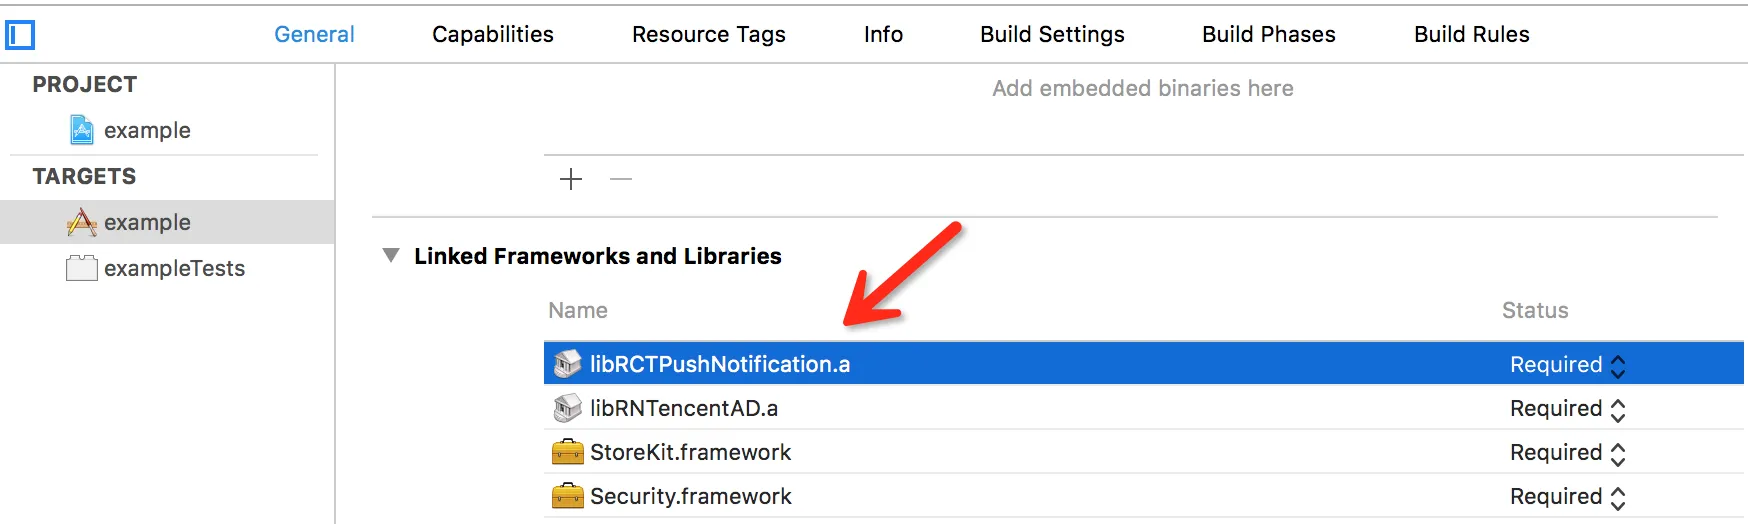Open Required status dropdown for libRCTPushNotification.a
Viewport: 1748px width, 524px height.
tap(1618, 366)
